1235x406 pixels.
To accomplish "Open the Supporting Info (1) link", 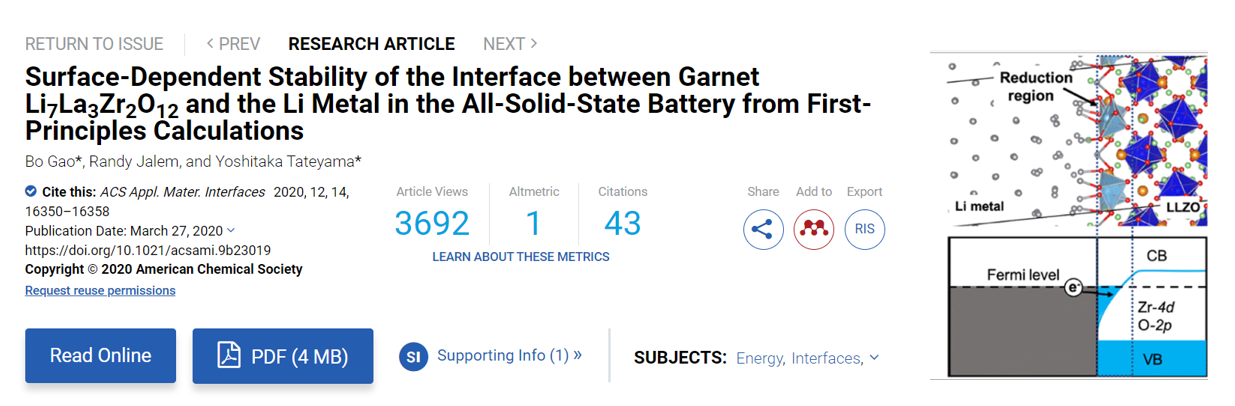I will point(509,355).
